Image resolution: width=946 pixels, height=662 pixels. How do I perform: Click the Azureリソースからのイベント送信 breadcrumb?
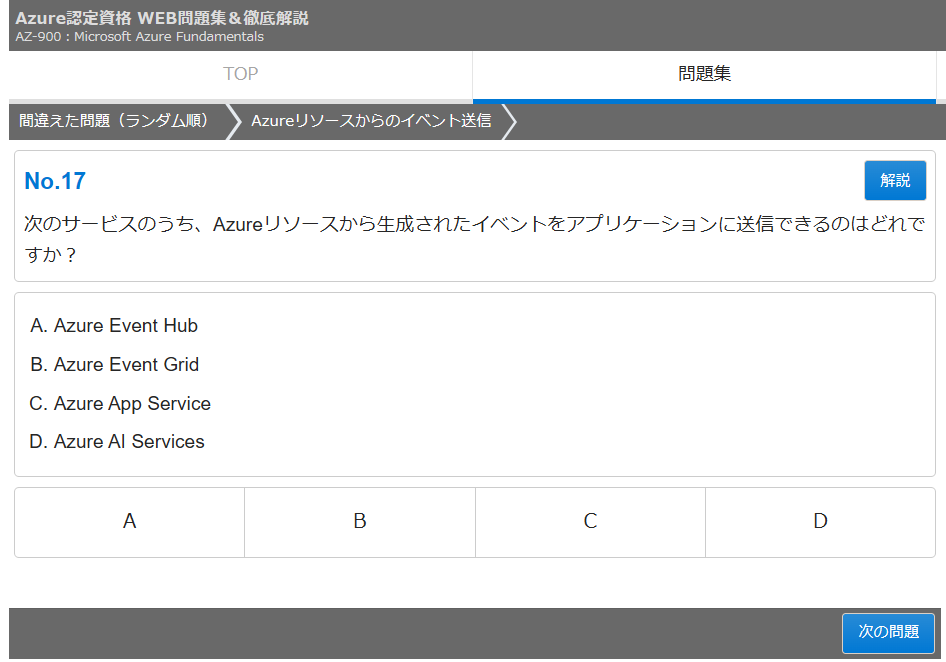(371, 121)
